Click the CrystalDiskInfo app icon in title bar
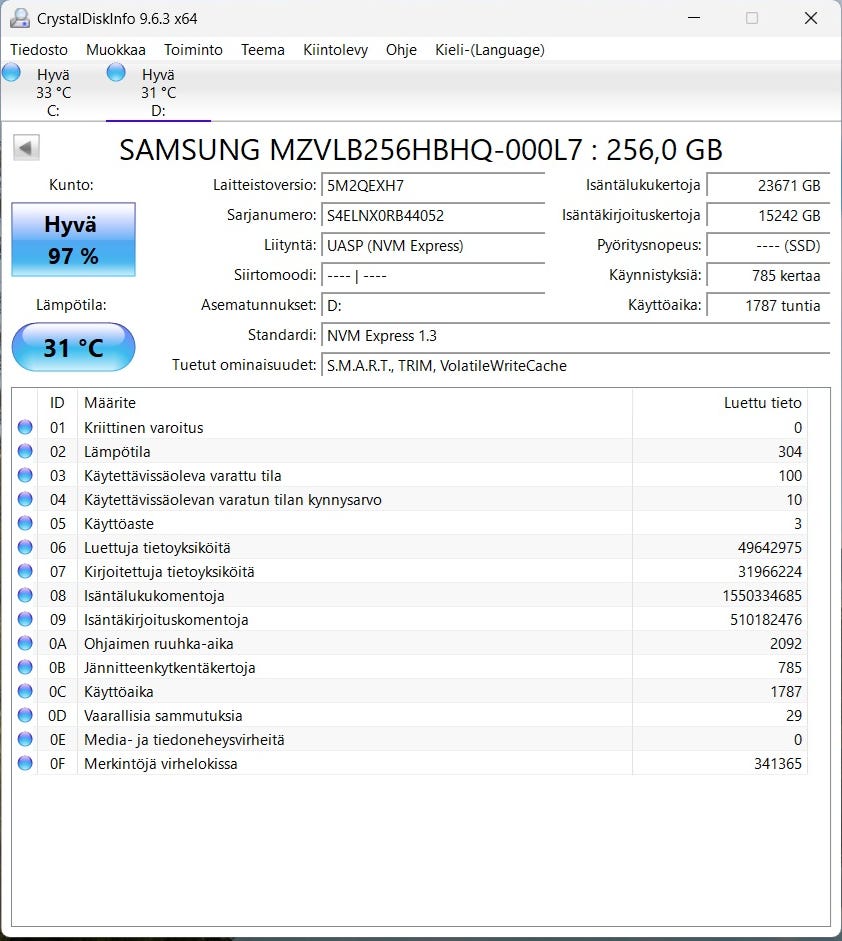The image size is (842, 941). click(20, 18)
